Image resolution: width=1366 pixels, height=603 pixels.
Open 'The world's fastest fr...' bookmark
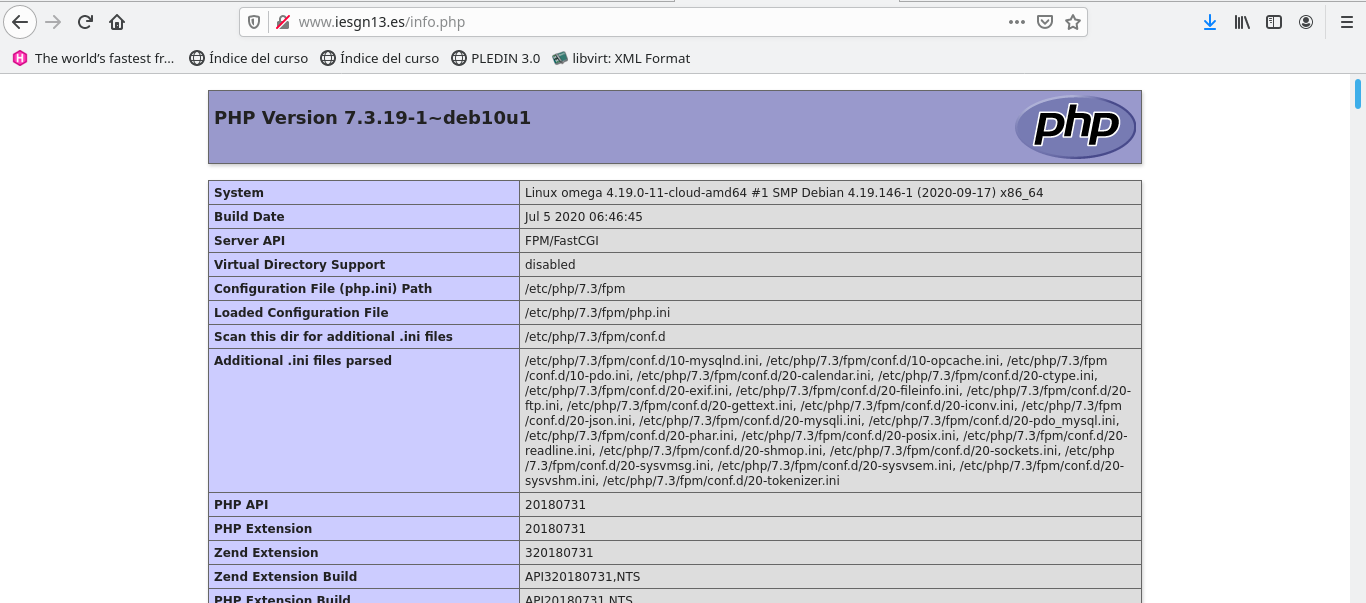tap(93, 58)
